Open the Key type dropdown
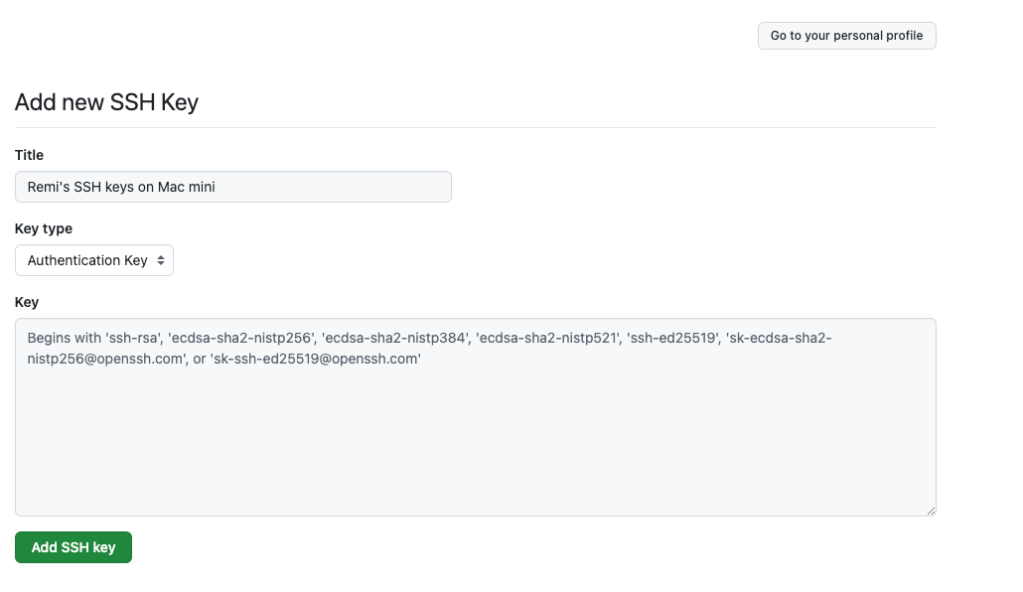The height and width of the screenshot is (592, 1023). click(x=94, y=260)
